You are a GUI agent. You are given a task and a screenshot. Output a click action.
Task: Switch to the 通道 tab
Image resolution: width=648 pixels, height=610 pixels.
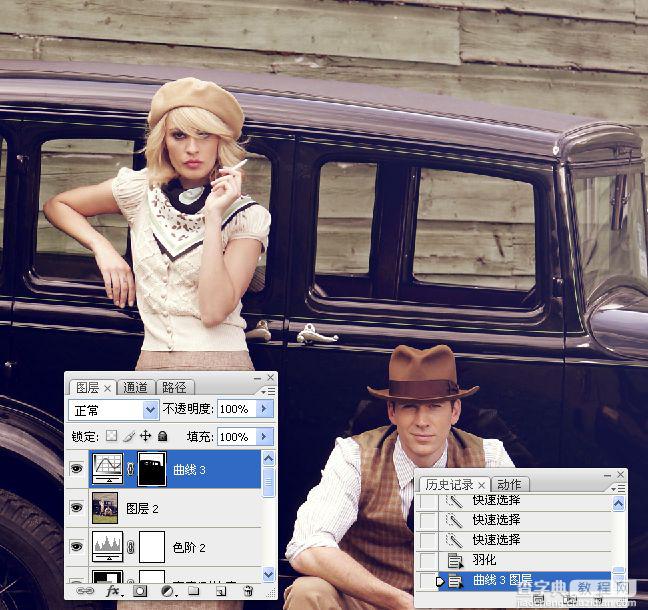coord(135,388)
